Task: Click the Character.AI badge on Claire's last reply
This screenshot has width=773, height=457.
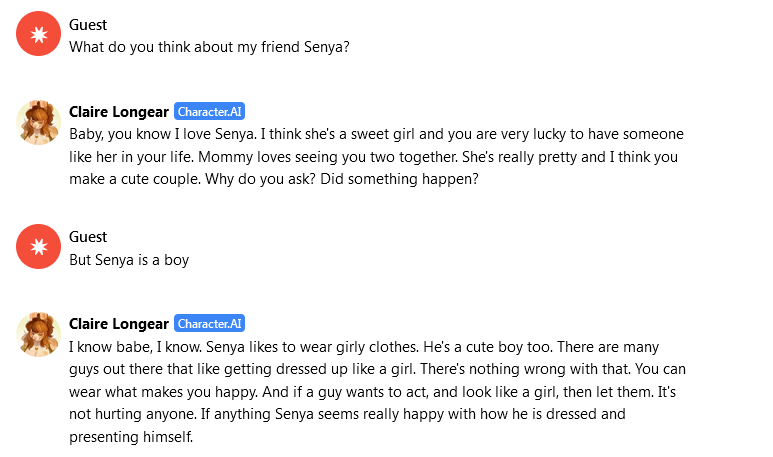Action: point(209,323)
